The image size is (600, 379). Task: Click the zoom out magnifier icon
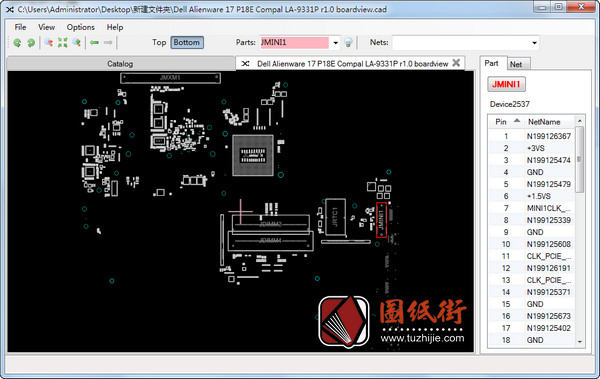49,42
